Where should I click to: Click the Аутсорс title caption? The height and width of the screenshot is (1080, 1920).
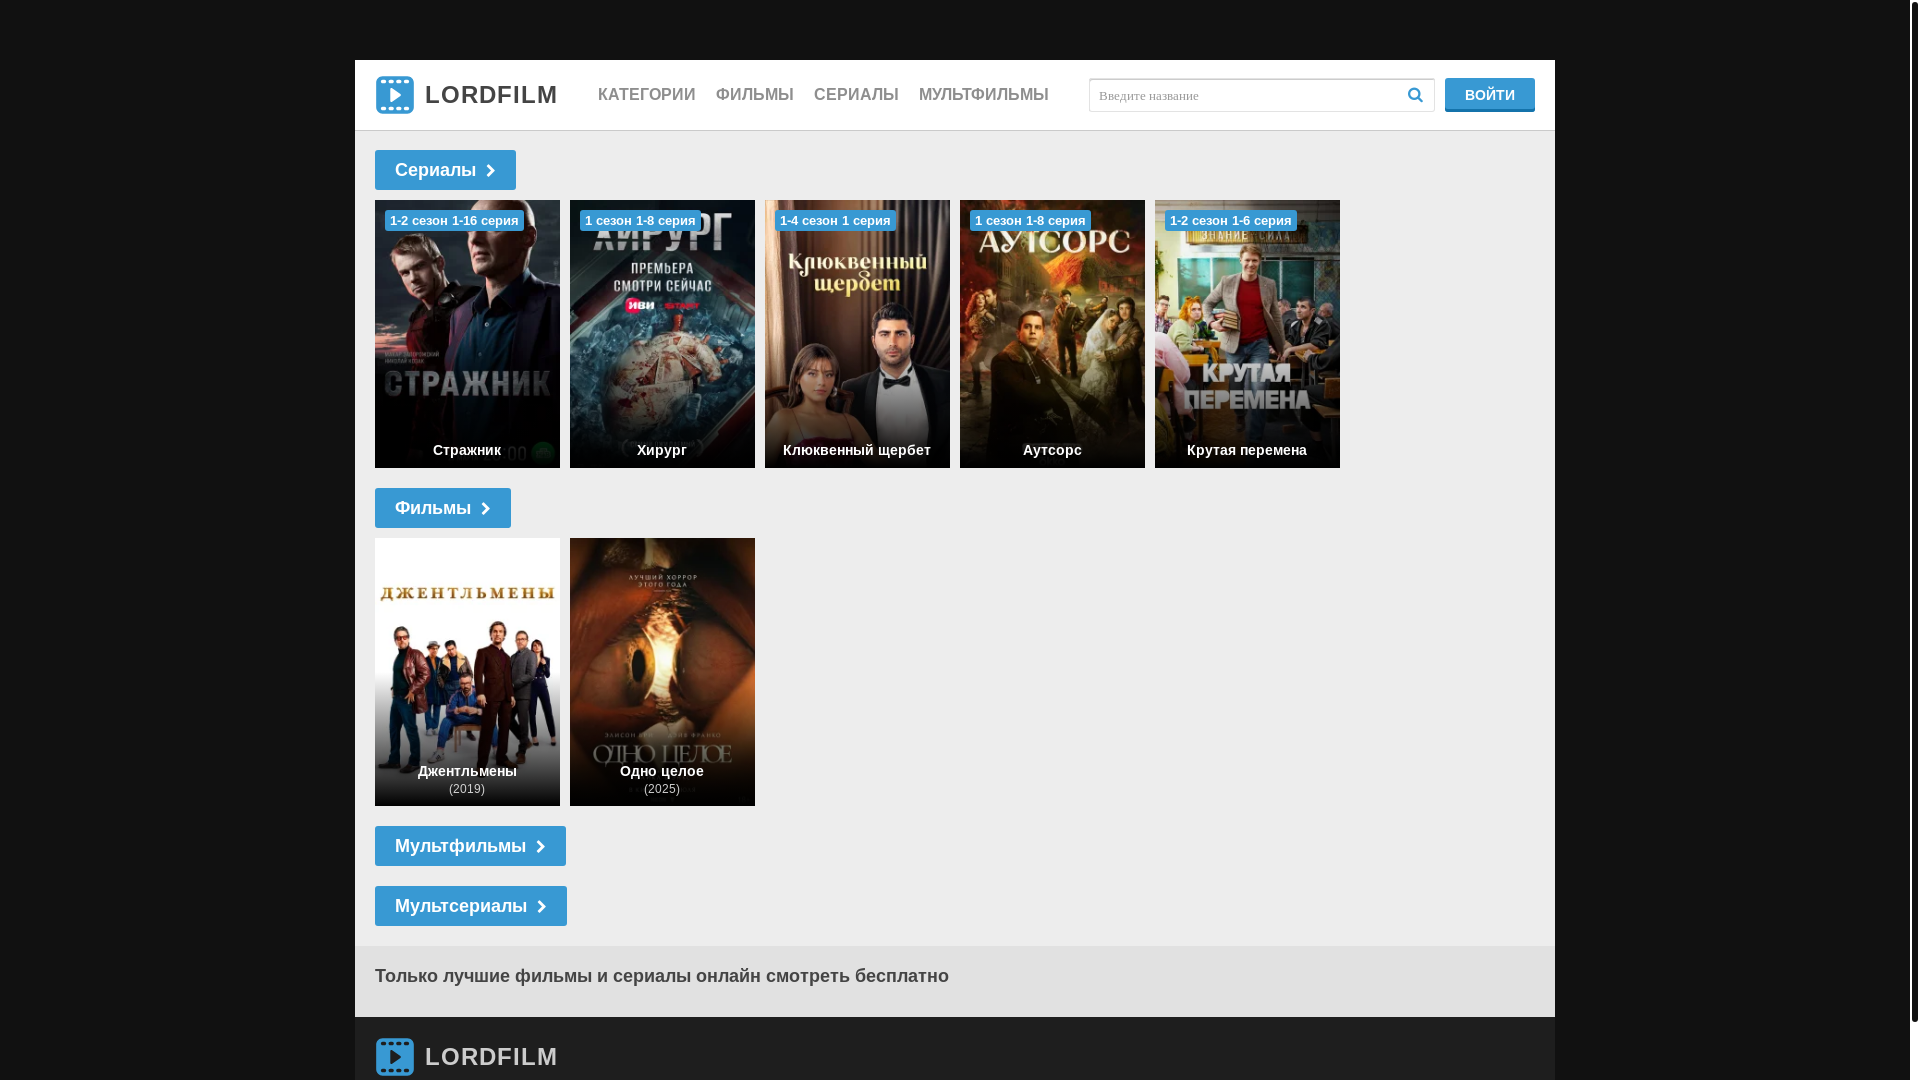click(x=1052, y=450)
